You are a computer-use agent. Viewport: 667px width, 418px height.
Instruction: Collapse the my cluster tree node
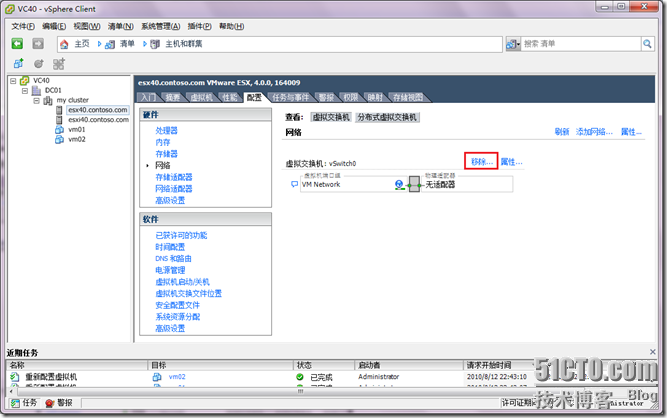pos(37,100)
